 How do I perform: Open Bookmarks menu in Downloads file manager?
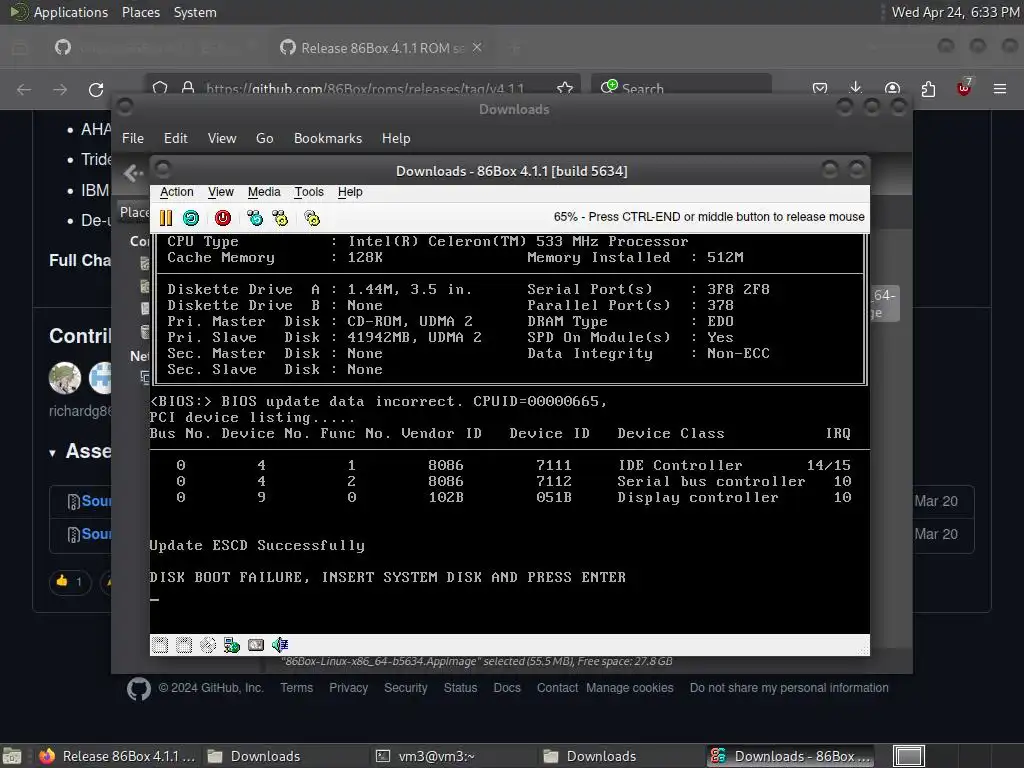pyautogui.click(x=328, y=138)
